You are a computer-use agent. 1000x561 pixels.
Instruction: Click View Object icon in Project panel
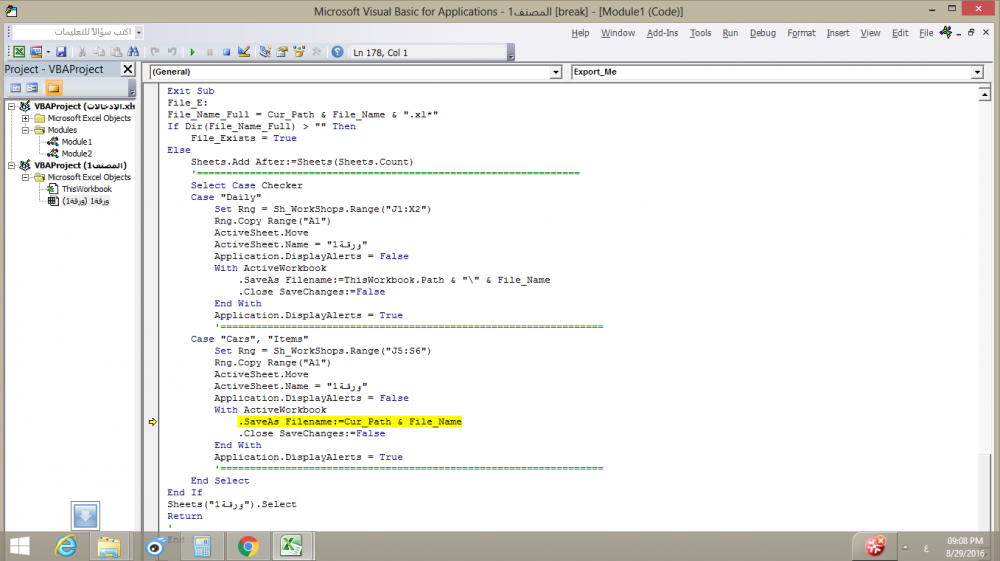click(32, 88)
